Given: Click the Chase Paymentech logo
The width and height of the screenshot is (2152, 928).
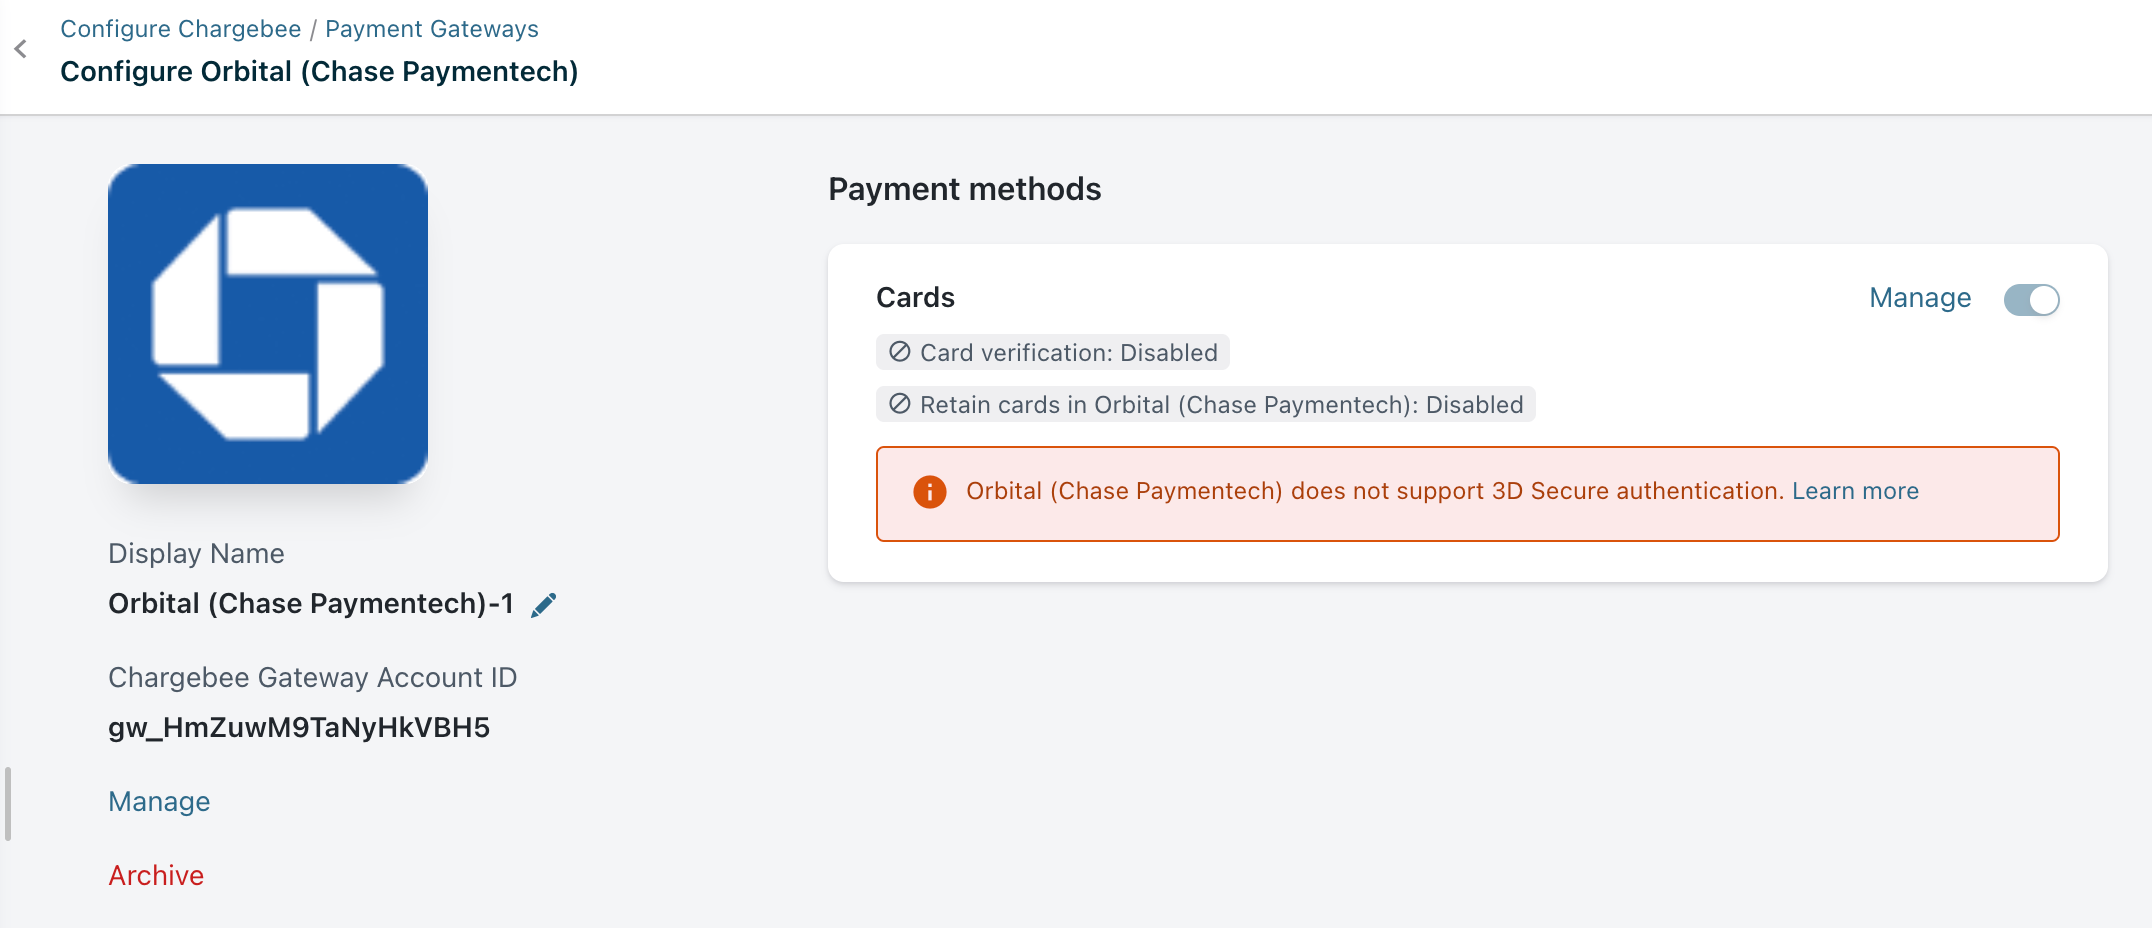Looking at the screenshot, I should click(x=268, y=324).
